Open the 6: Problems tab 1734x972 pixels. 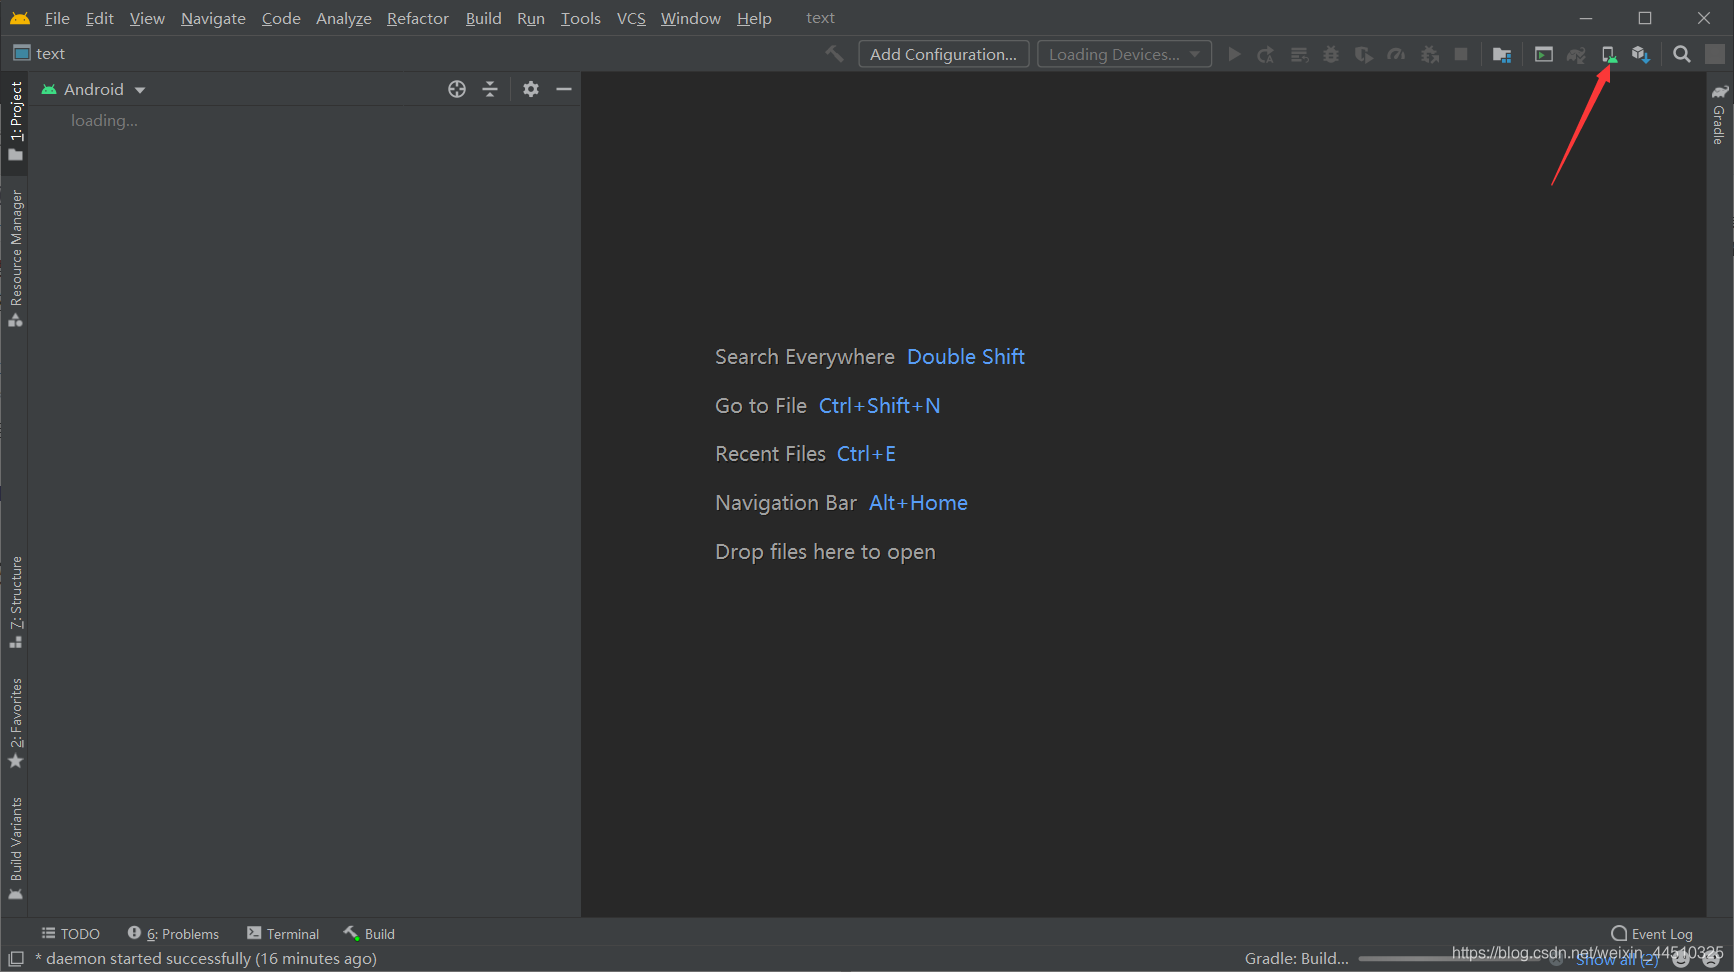(173, 933)
